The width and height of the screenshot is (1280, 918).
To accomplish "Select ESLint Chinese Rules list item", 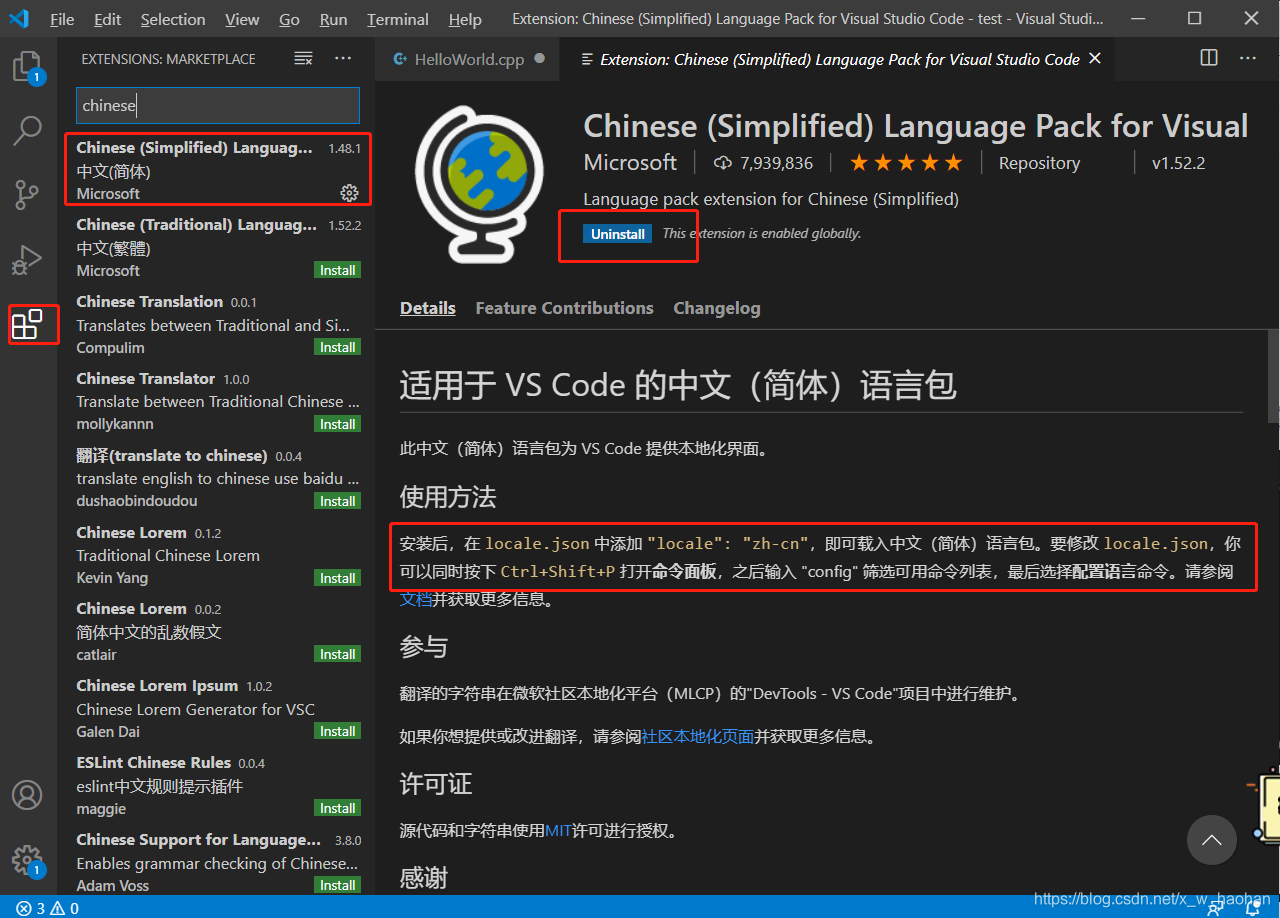I will [x=217, y=785].
